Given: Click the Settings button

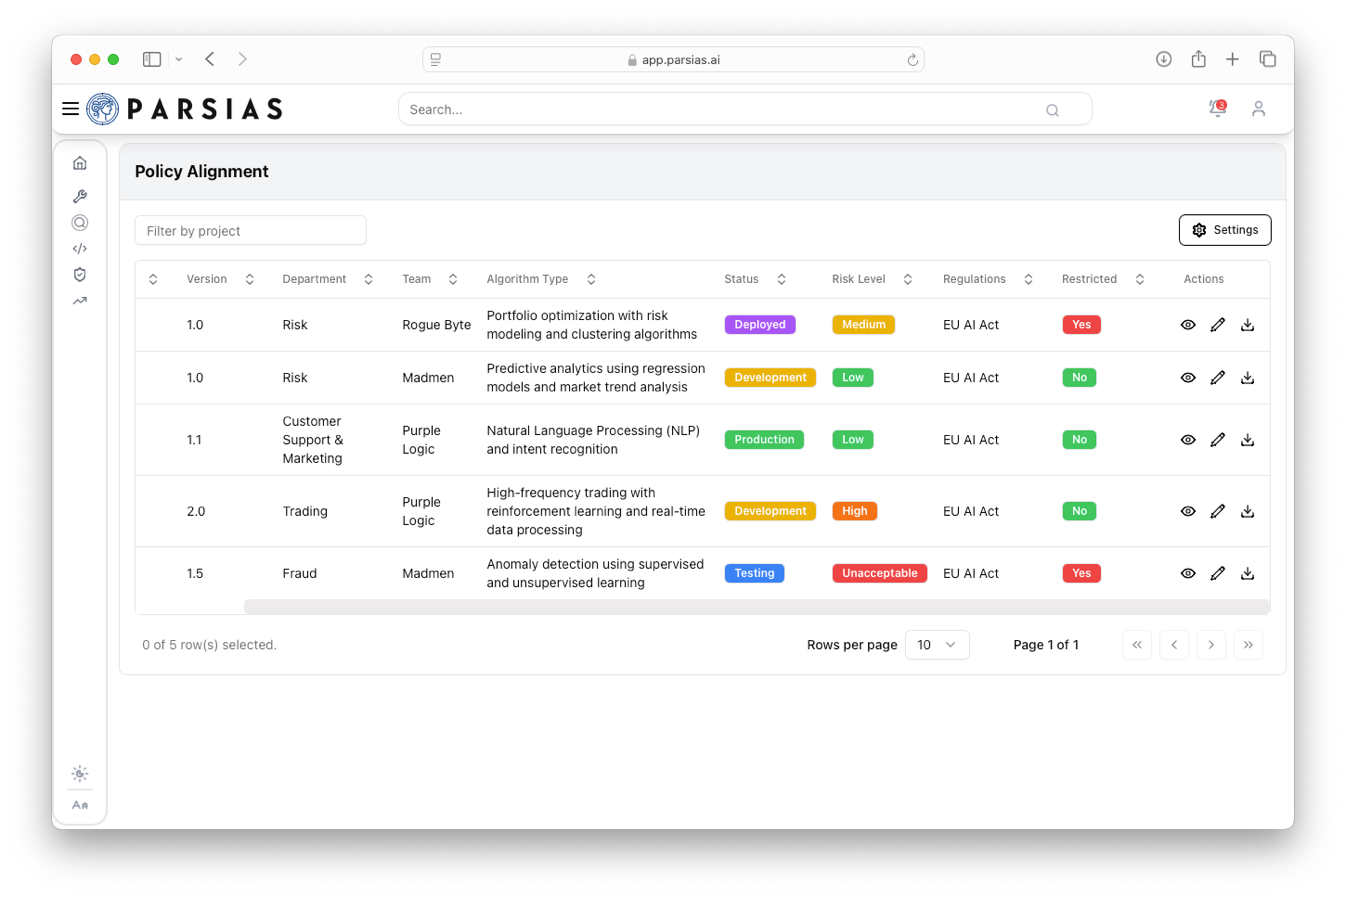Looking at the screenshot, I should pos(1224,230).
